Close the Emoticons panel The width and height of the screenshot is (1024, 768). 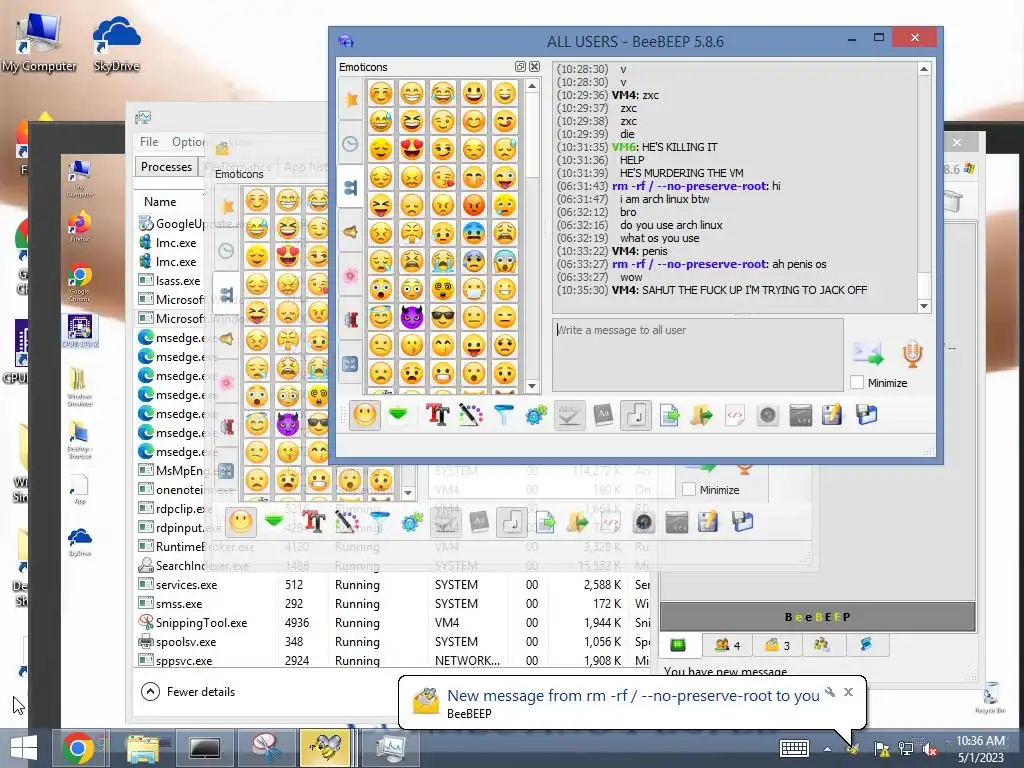[x=534, y=67]
